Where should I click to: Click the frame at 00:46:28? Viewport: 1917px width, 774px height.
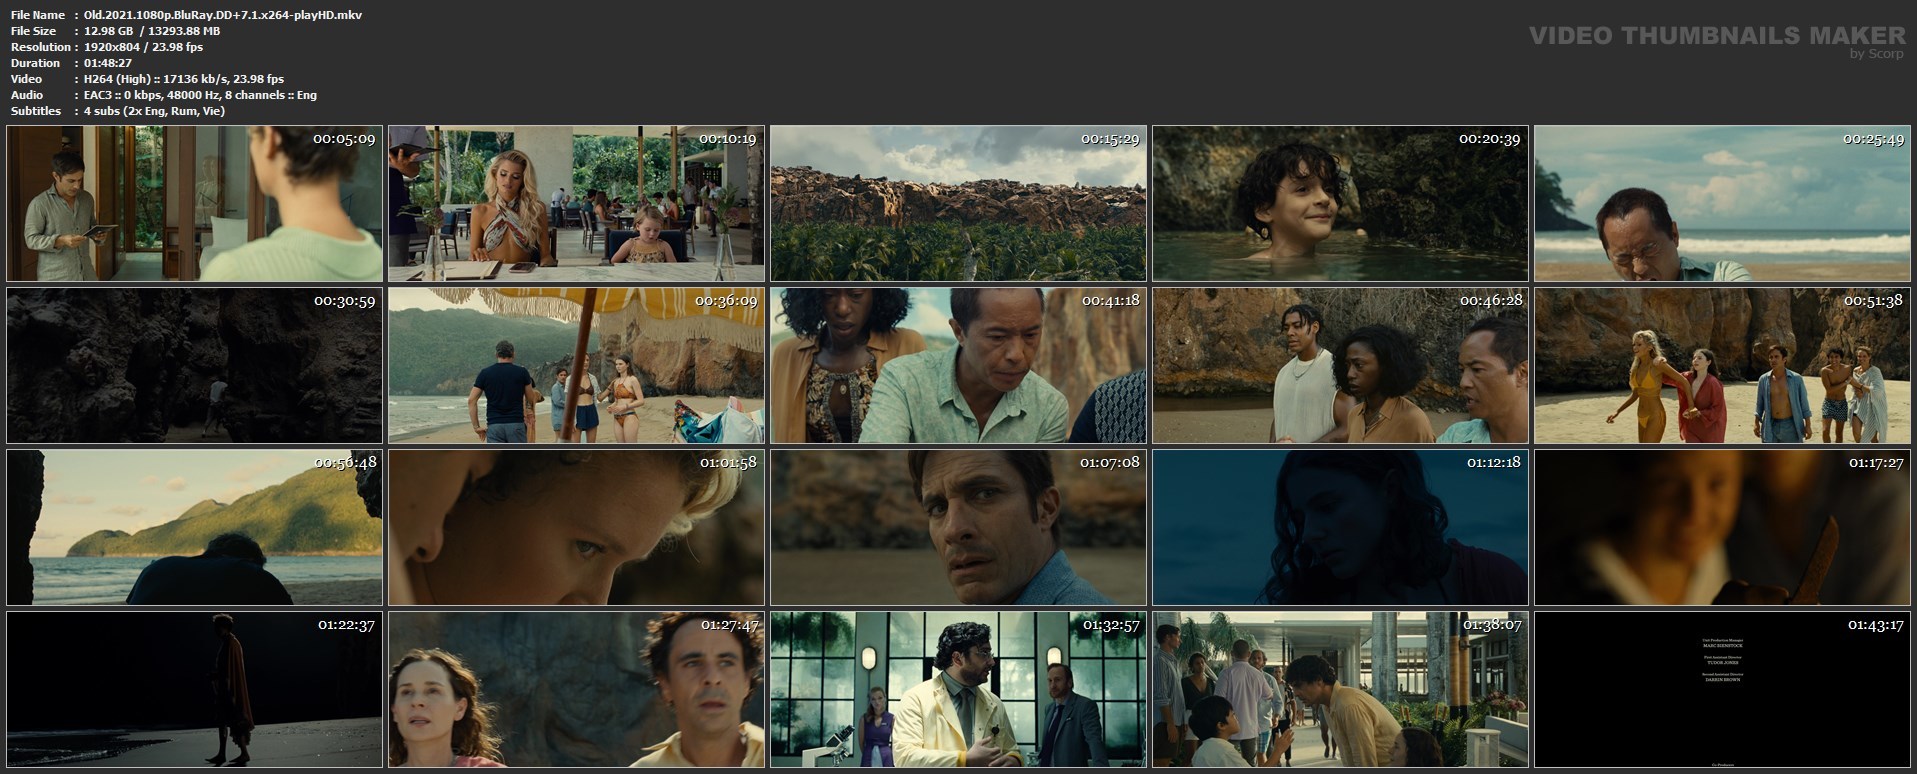click(1340, 365)
